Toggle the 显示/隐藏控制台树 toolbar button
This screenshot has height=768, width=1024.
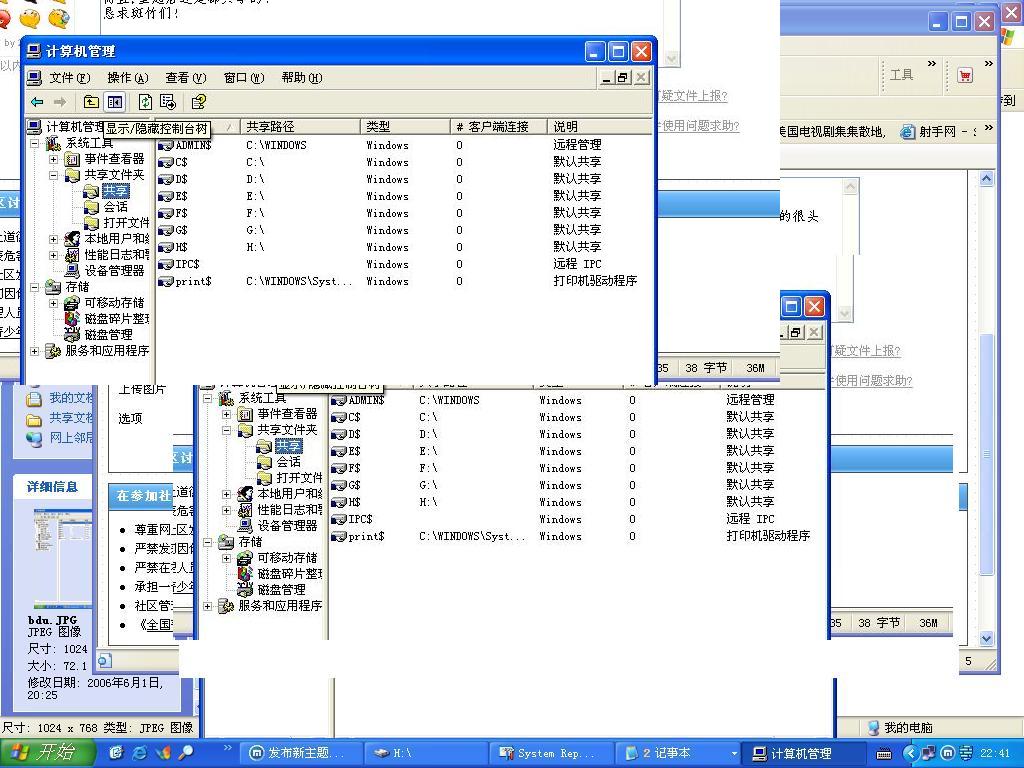[114, 102]
